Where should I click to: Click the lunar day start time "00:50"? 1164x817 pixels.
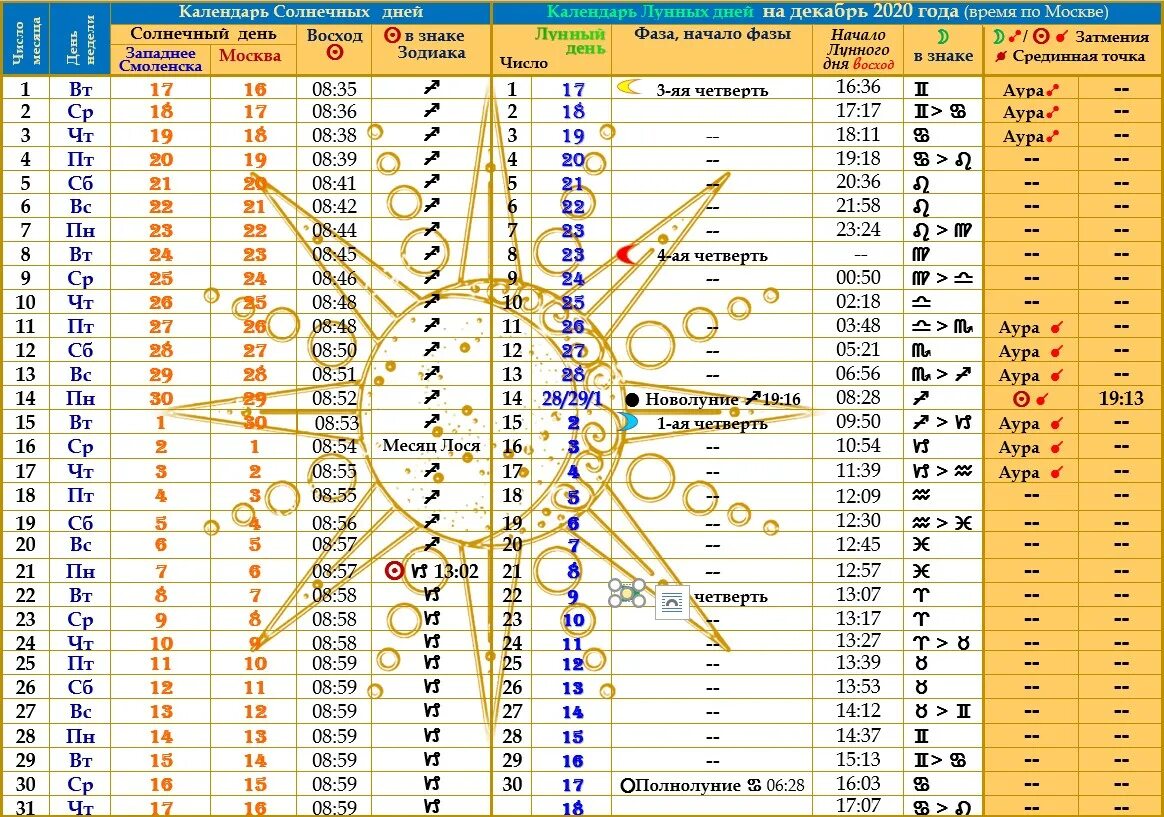(858, 278)
